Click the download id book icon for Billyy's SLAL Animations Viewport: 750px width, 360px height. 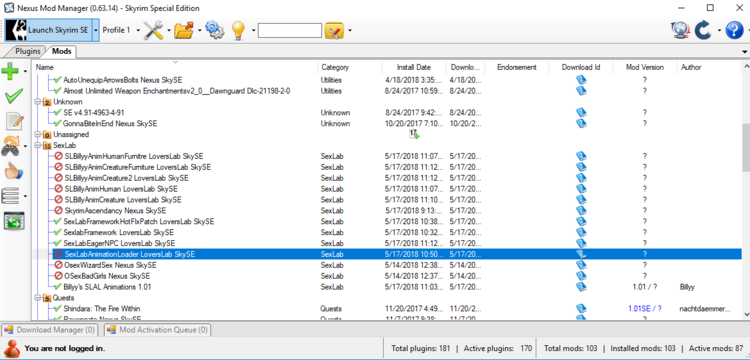pos(581,287)
